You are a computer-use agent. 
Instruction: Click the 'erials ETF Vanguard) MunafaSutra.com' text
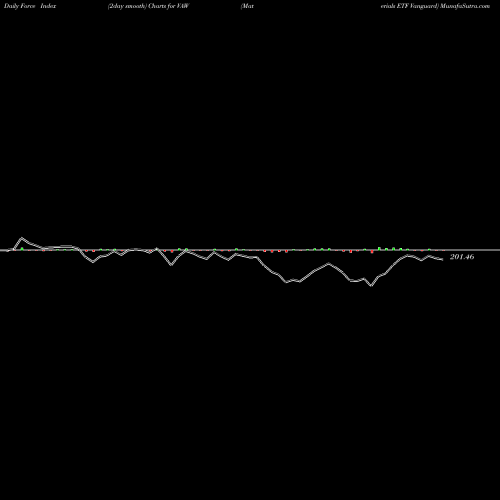pos(435,6)
